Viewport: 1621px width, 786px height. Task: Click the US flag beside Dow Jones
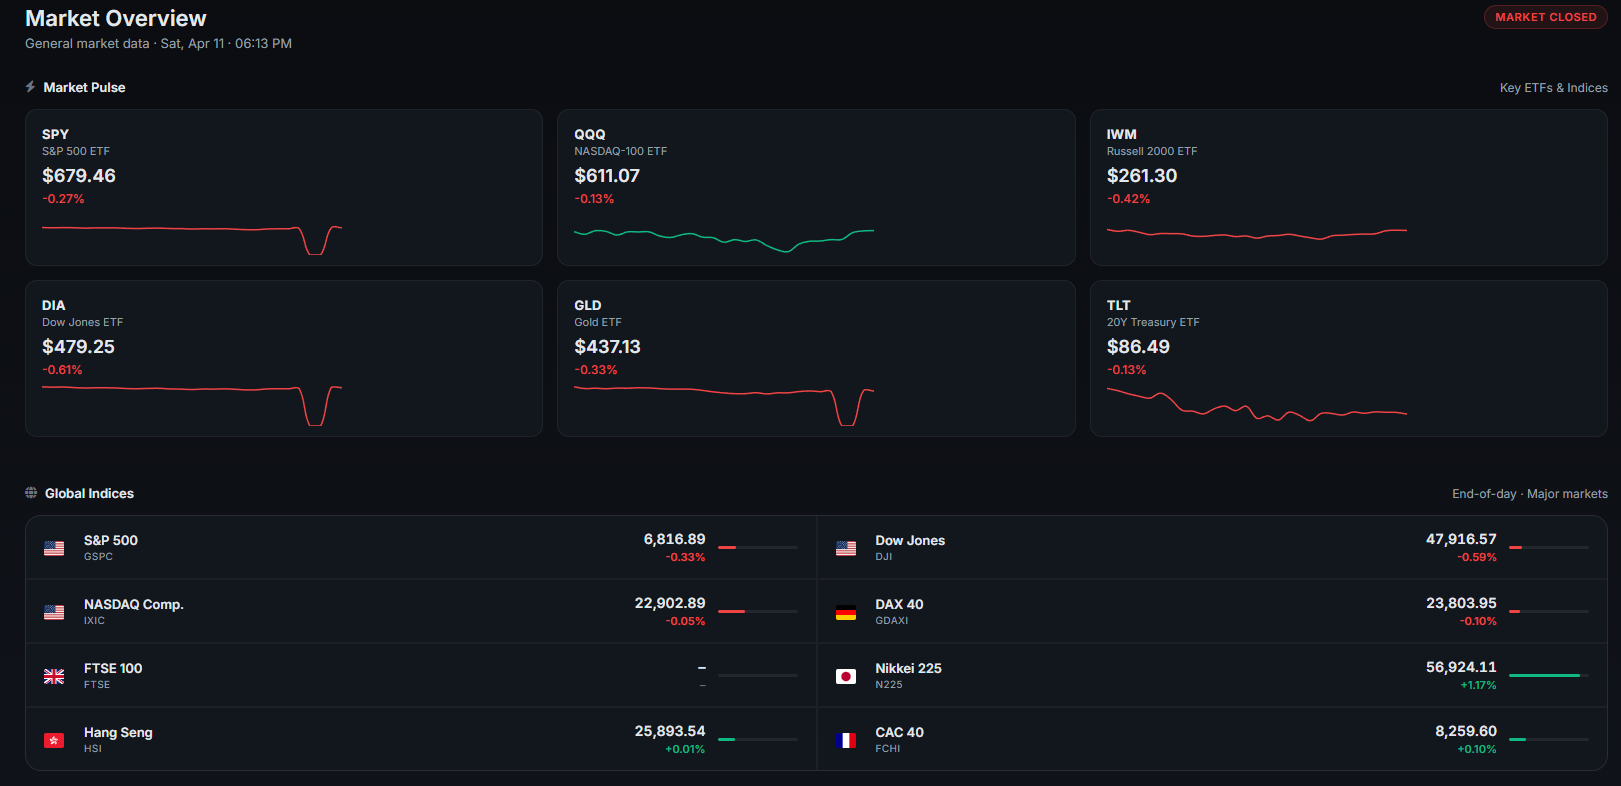coord(846,548)
